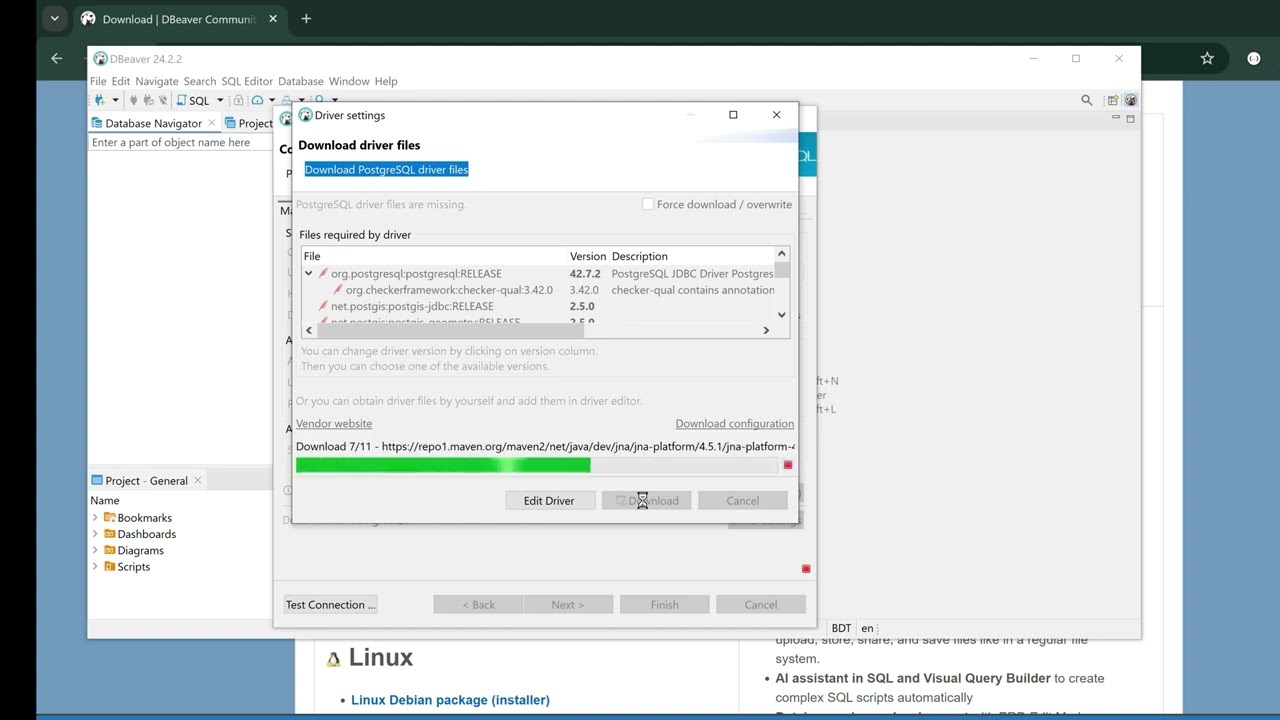The image size is (1280, 720).
Task: Click the Test Connection button
Action: coord(331,604)
